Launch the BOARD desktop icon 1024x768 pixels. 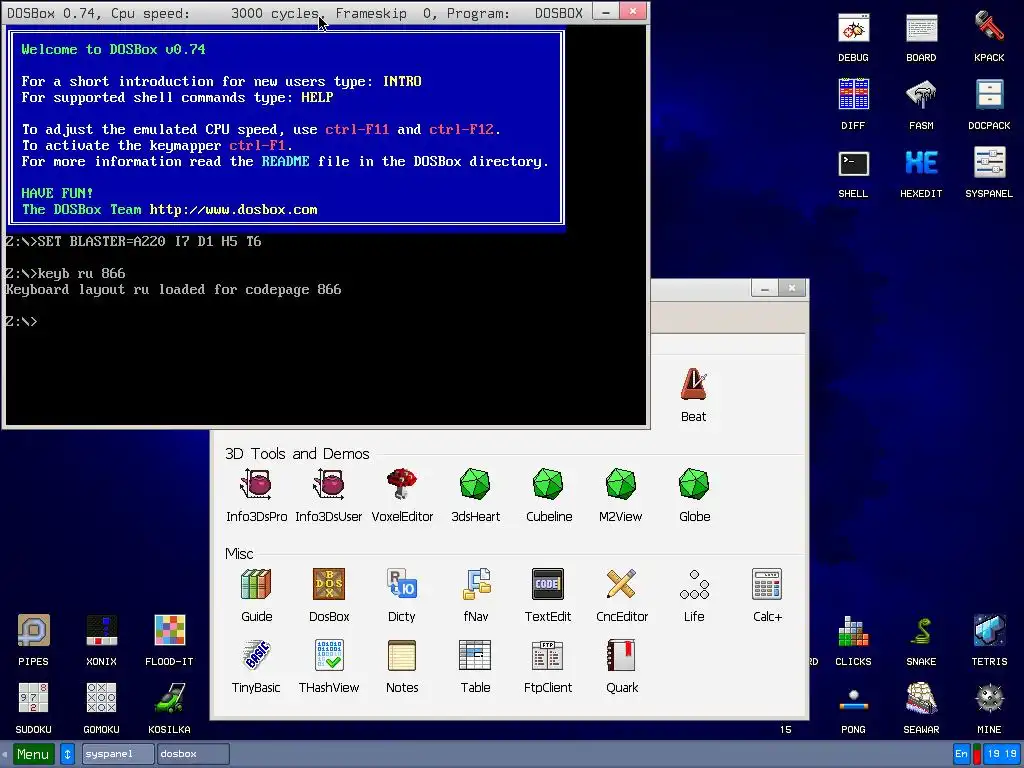pyautogui.click(x=921, y=38)
